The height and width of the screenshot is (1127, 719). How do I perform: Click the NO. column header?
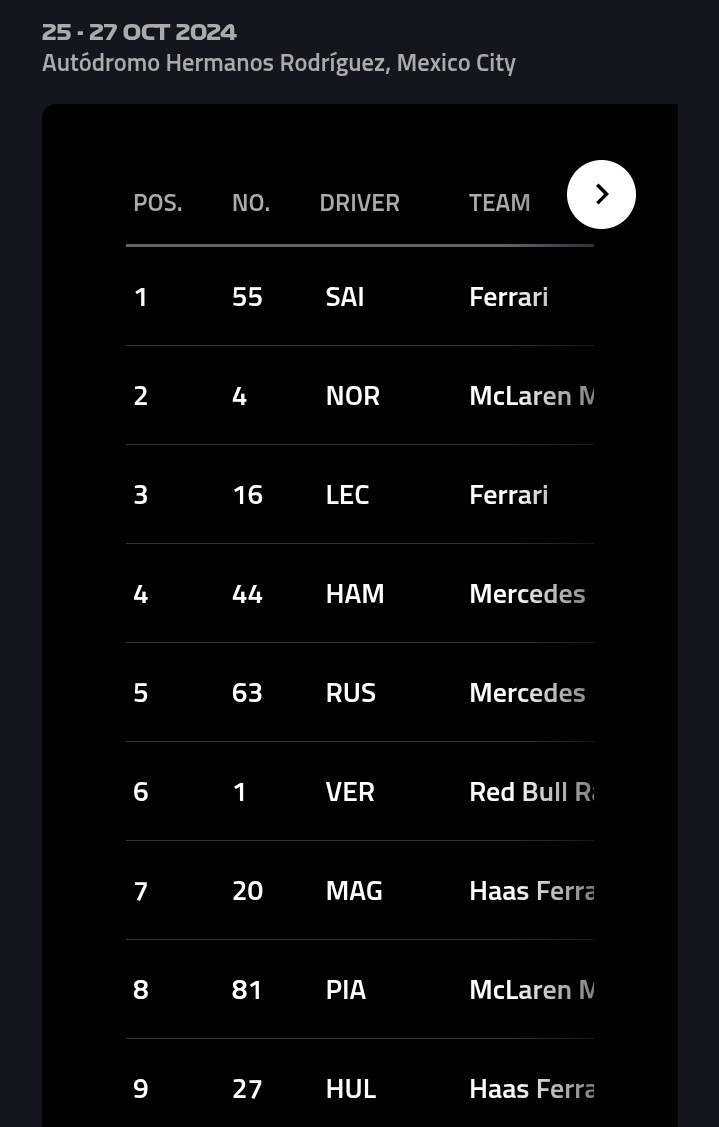(251, 203)
